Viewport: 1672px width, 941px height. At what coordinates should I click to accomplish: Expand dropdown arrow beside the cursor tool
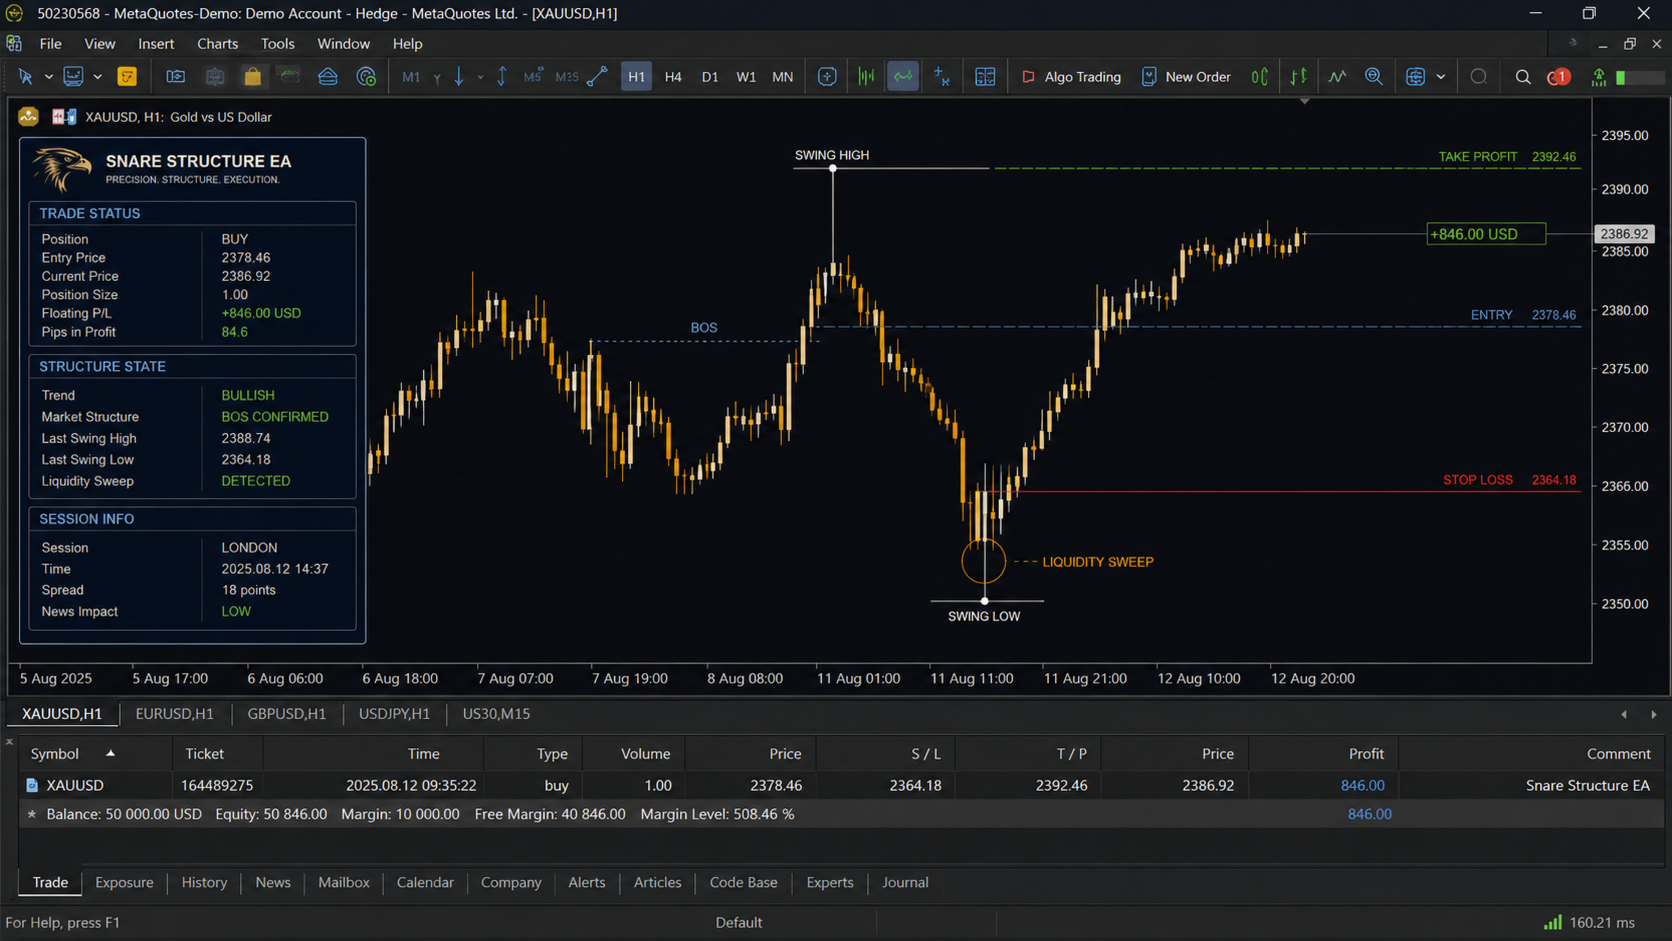48,77
